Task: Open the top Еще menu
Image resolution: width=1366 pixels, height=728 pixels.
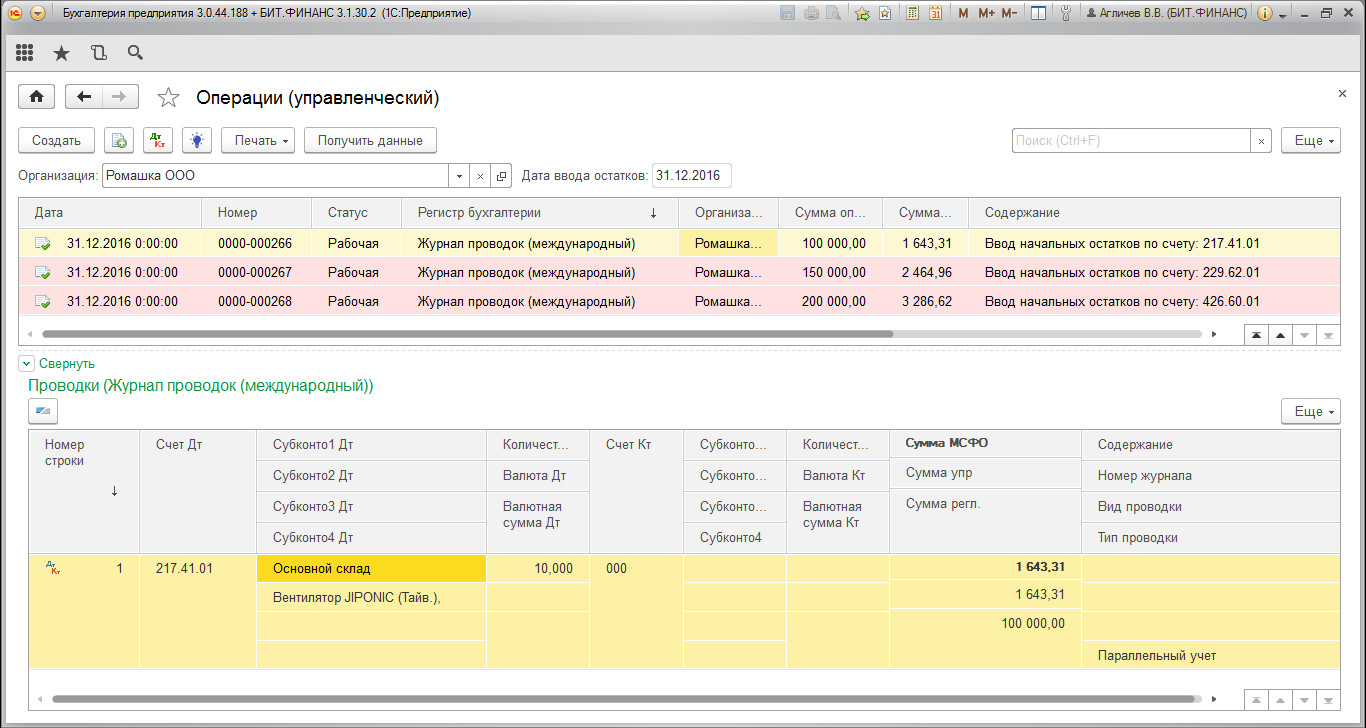Action: click(1311, 141)
